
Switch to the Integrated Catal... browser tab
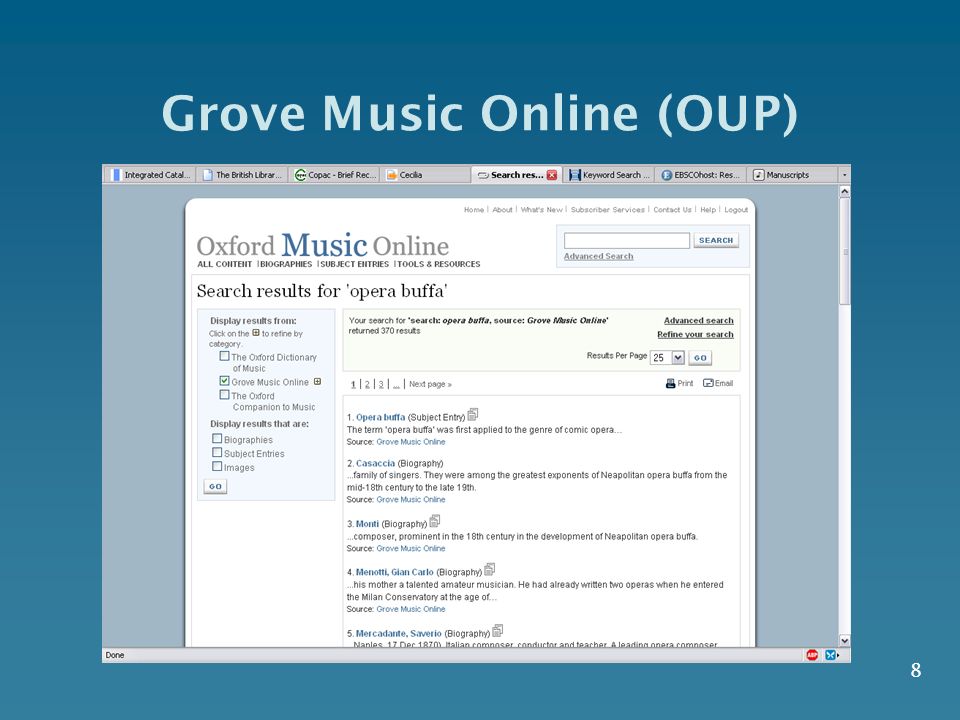pyautogui.click(x=150, y=175)
